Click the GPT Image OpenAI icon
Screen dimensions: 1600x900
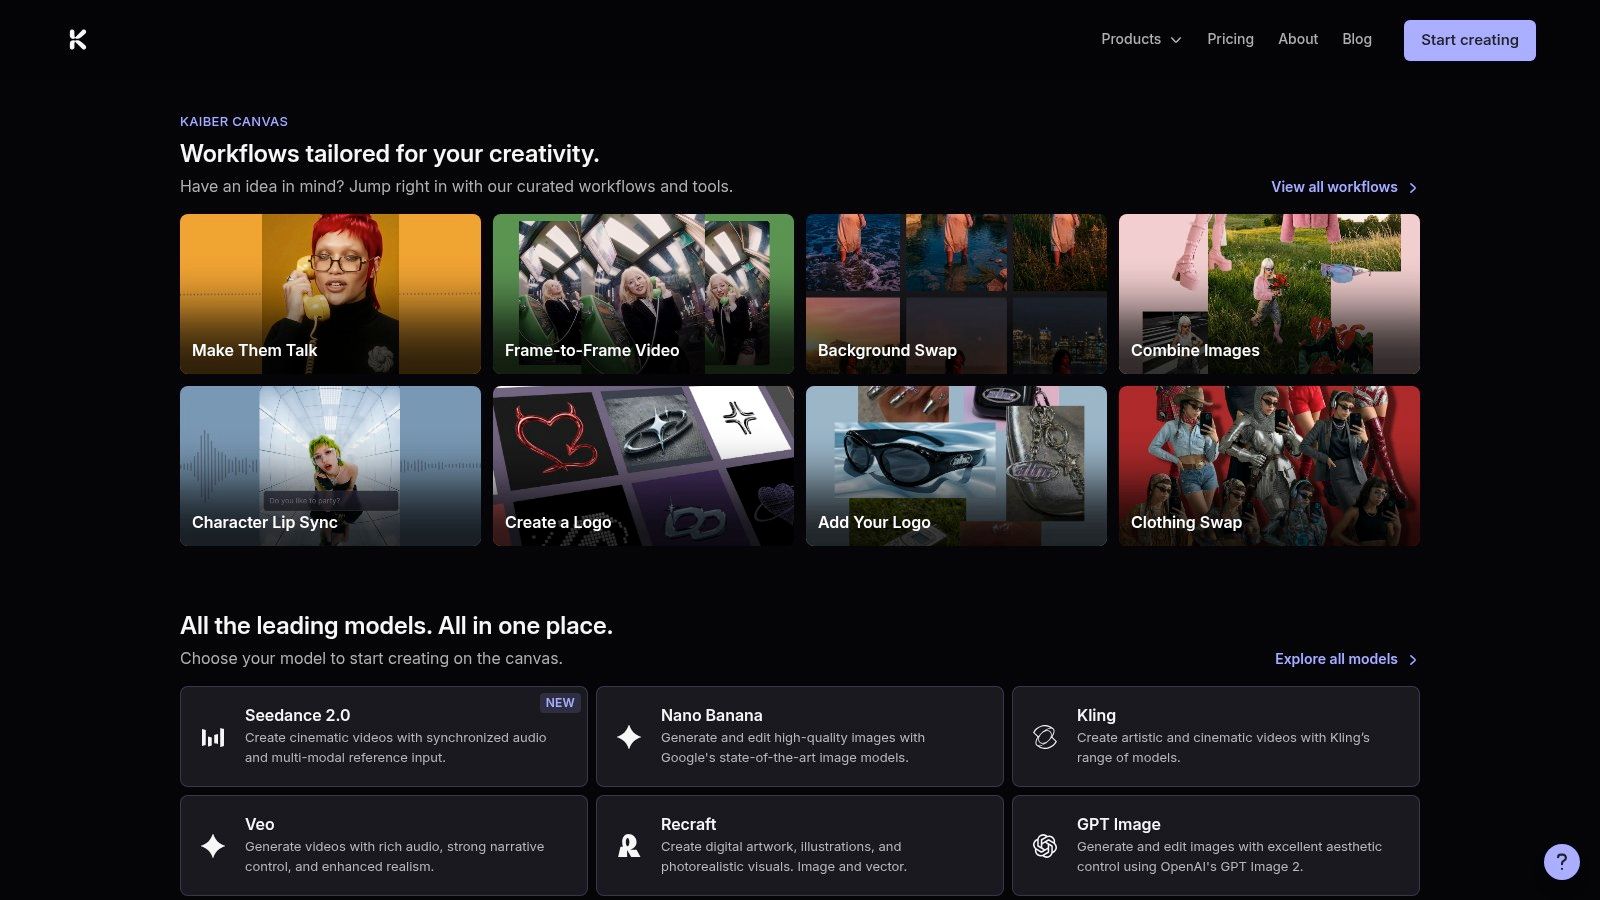click(x=1045, y=846)
